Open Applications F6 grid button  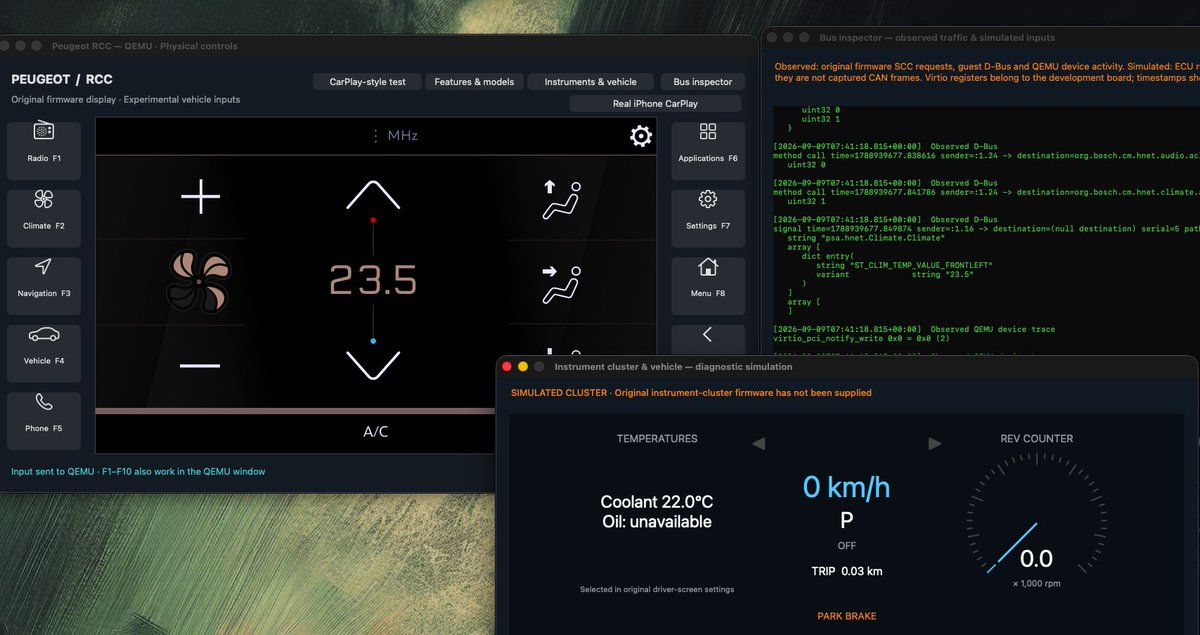point(708,151)
